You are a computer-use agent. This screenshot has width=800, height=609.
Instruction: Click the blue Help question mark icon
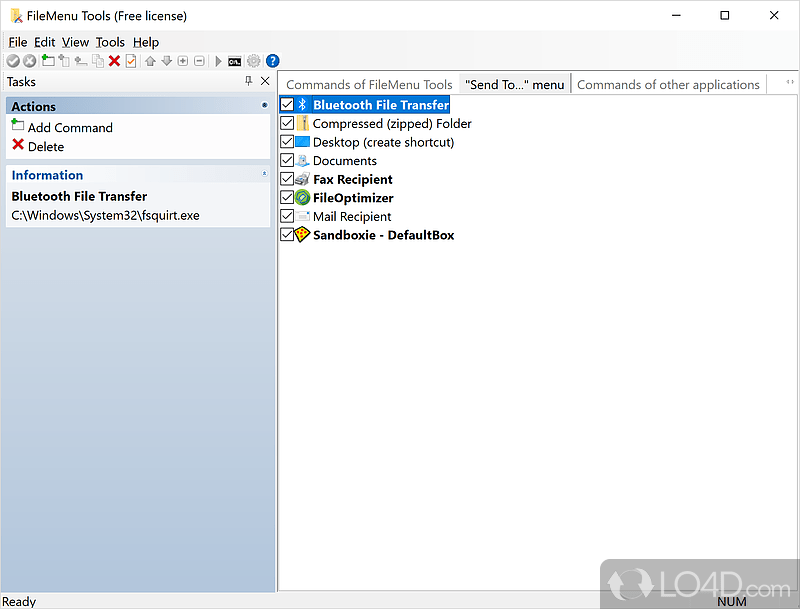click(271, 61)
